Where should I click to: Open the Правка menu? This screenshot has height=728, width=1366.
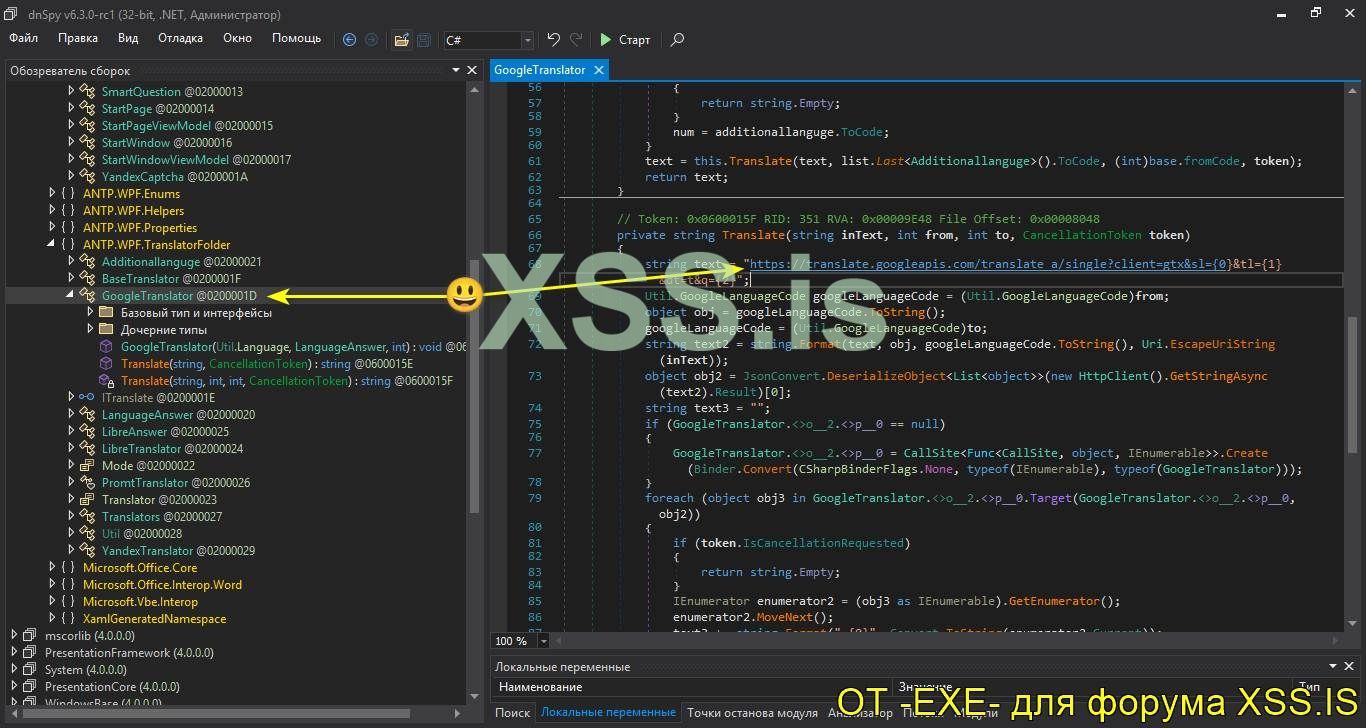78,38
